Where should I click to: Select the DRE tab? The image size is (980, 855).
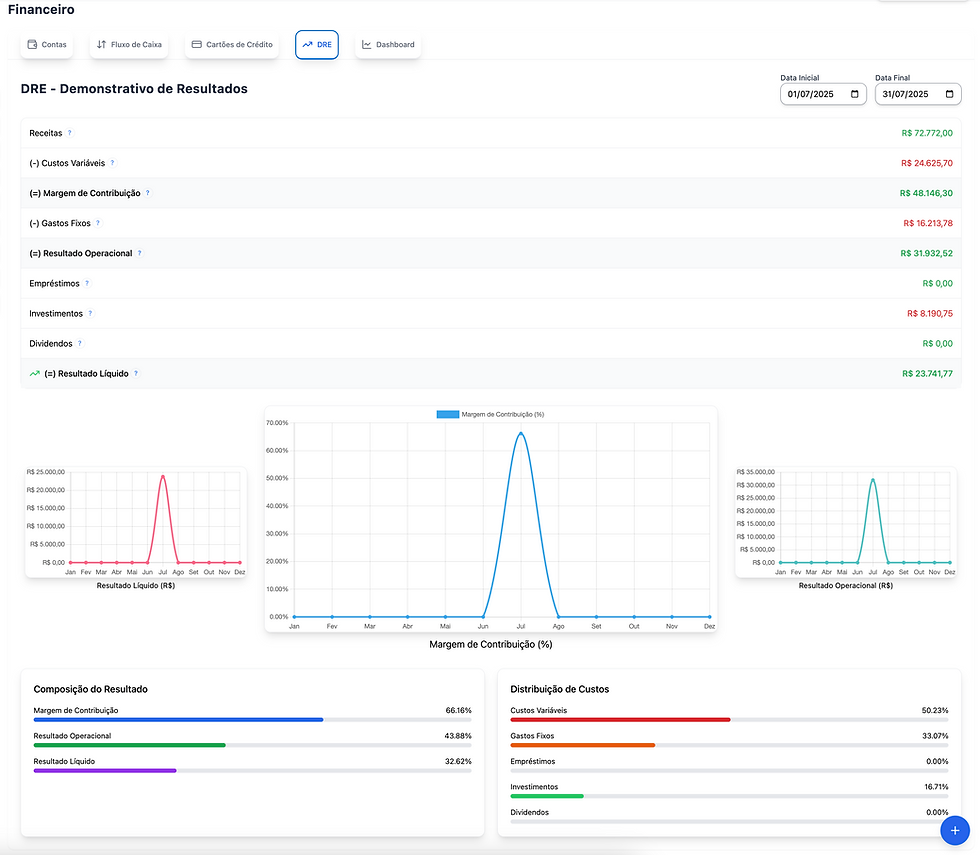317,44
